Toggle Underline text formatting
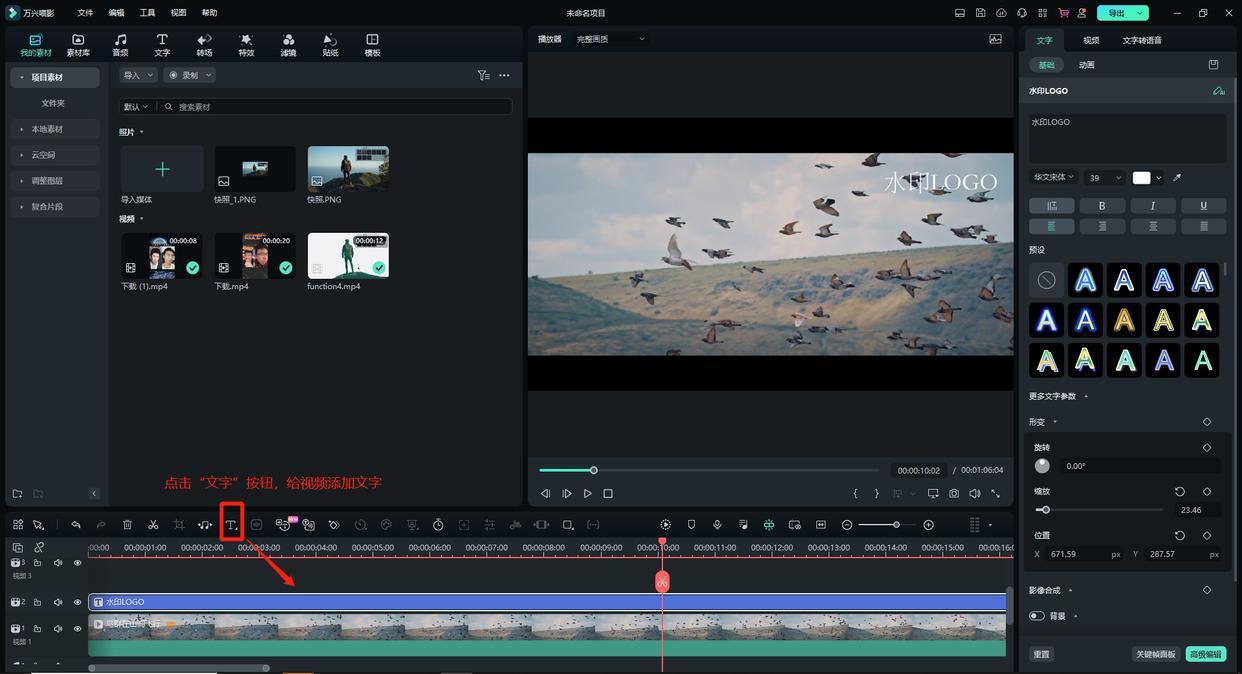Screen dimensions: 1242x674 coord(1203,205)
